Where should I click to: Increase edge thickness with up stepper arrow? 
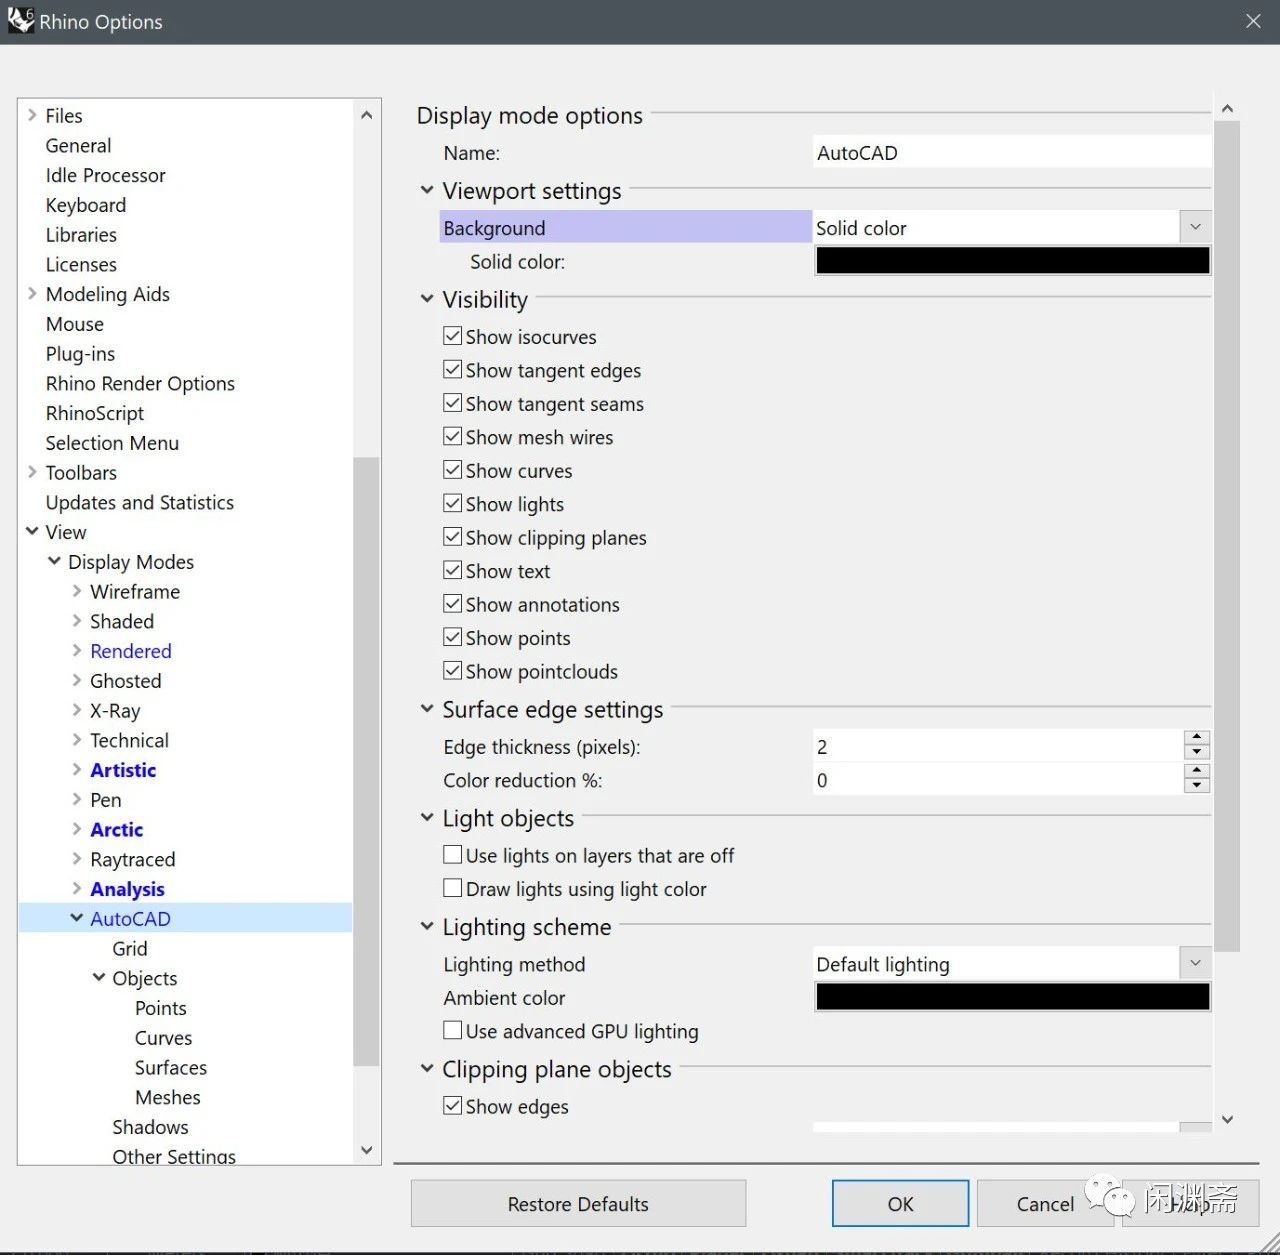point(1196,738)
